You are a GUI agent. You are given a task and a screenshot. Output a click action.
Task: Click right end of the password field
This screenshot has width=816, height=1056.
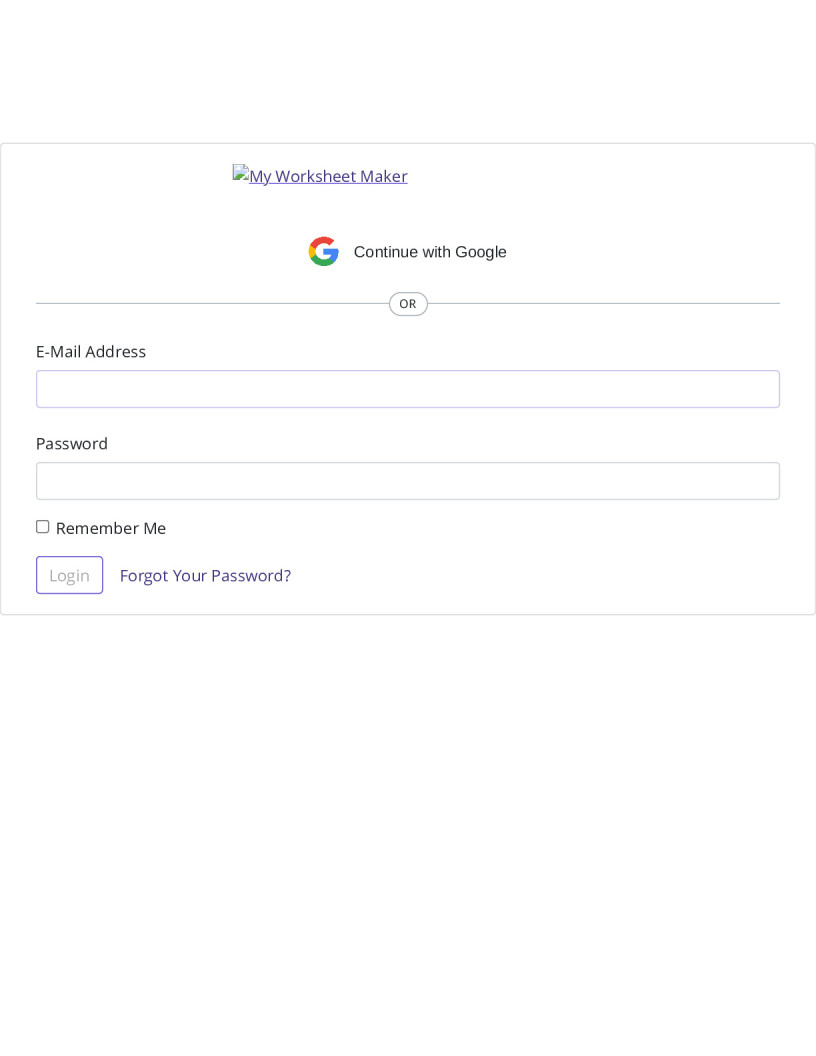click(768, 481)
